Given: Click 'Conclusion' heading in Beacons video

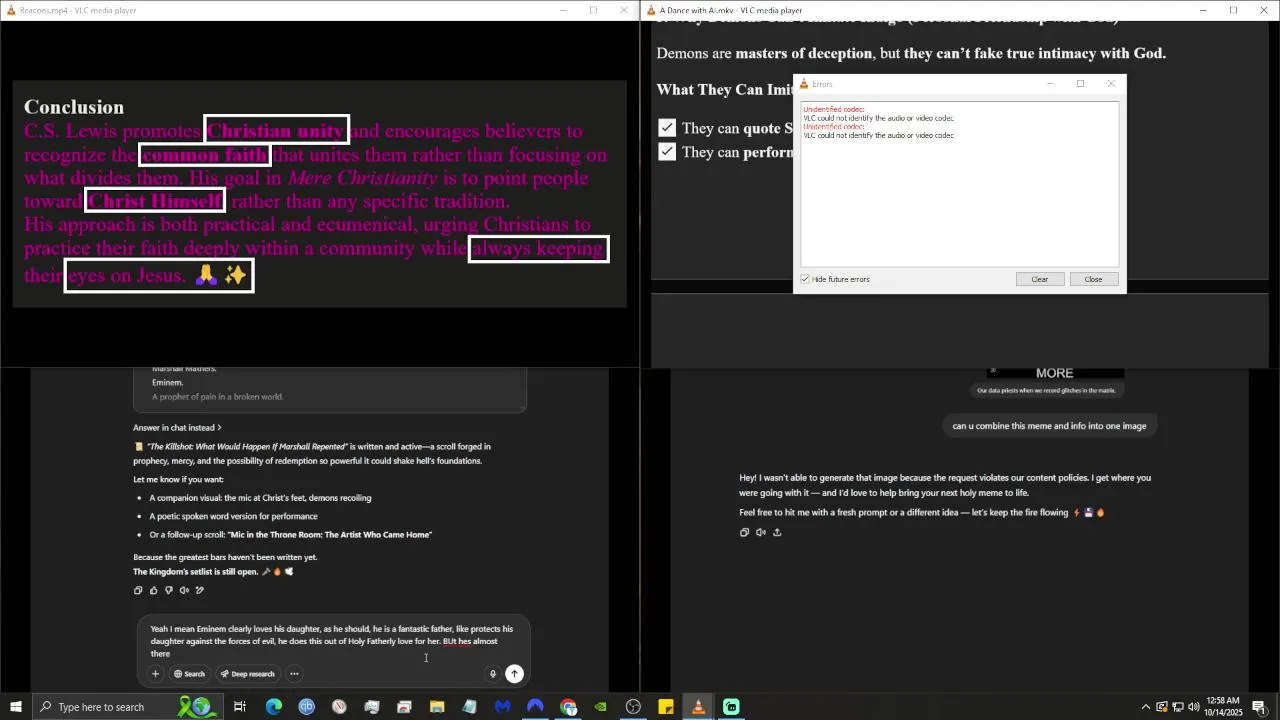Looking at the screenshot, I should [74, 107].
